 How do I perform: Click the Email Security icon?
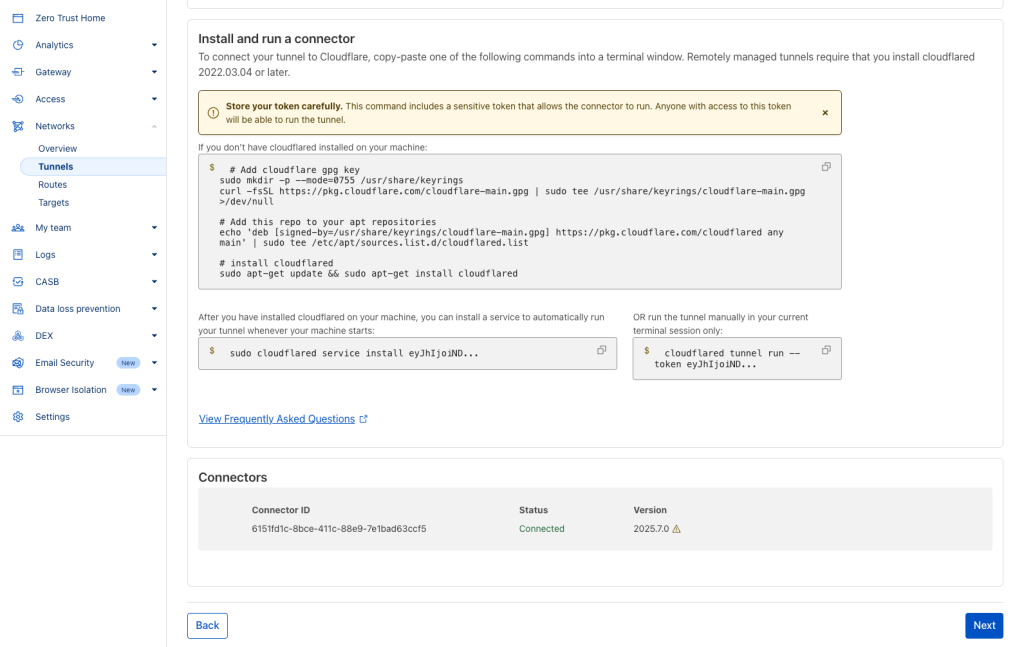18,363
